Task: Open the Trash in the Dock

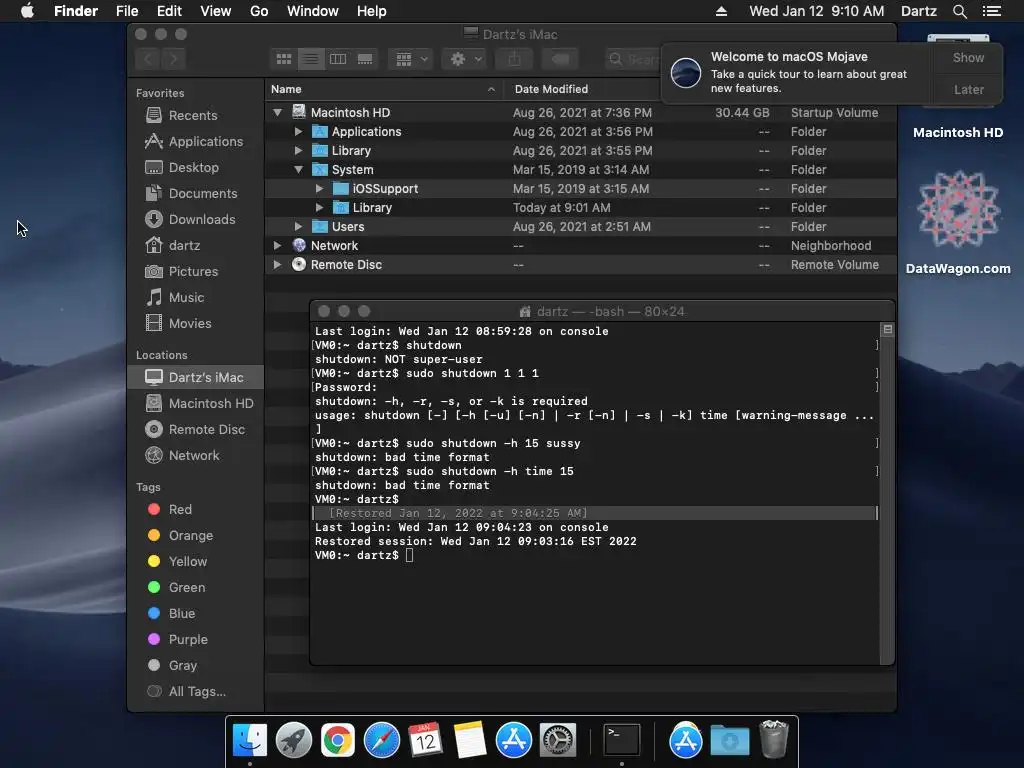Action: pyautogui.click(x=774, y=740)
